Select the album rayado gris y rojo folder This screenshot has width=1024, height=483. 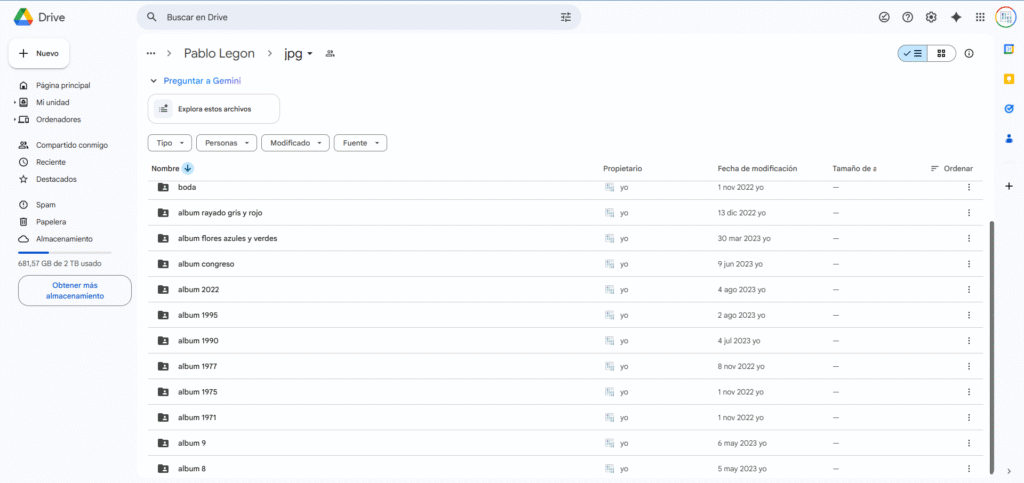tap(566, 213)
